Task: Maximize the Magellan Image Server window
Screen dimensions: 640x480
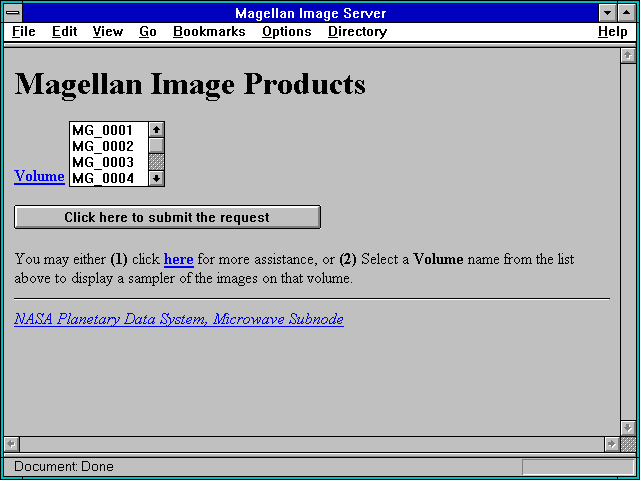Action: [x=627, y=13]
